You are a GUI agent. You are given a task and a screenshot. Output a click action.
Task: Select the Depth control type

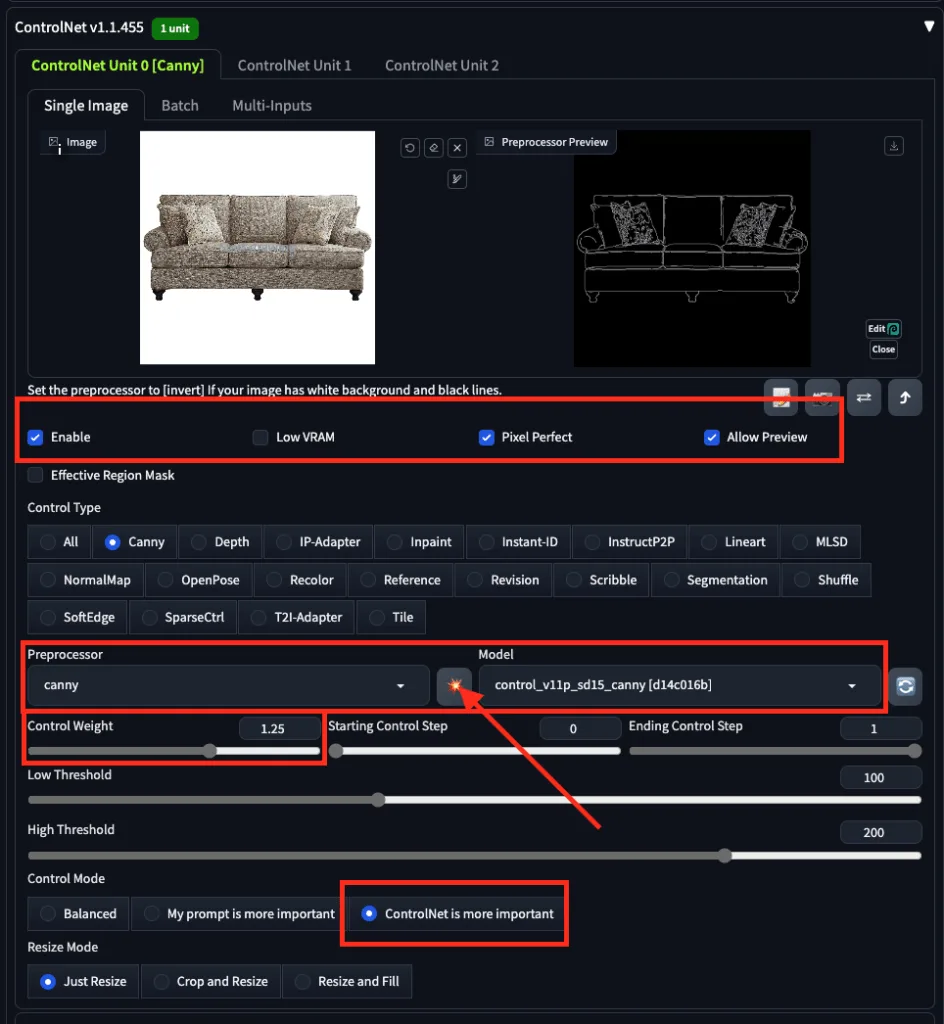point(219,542)
